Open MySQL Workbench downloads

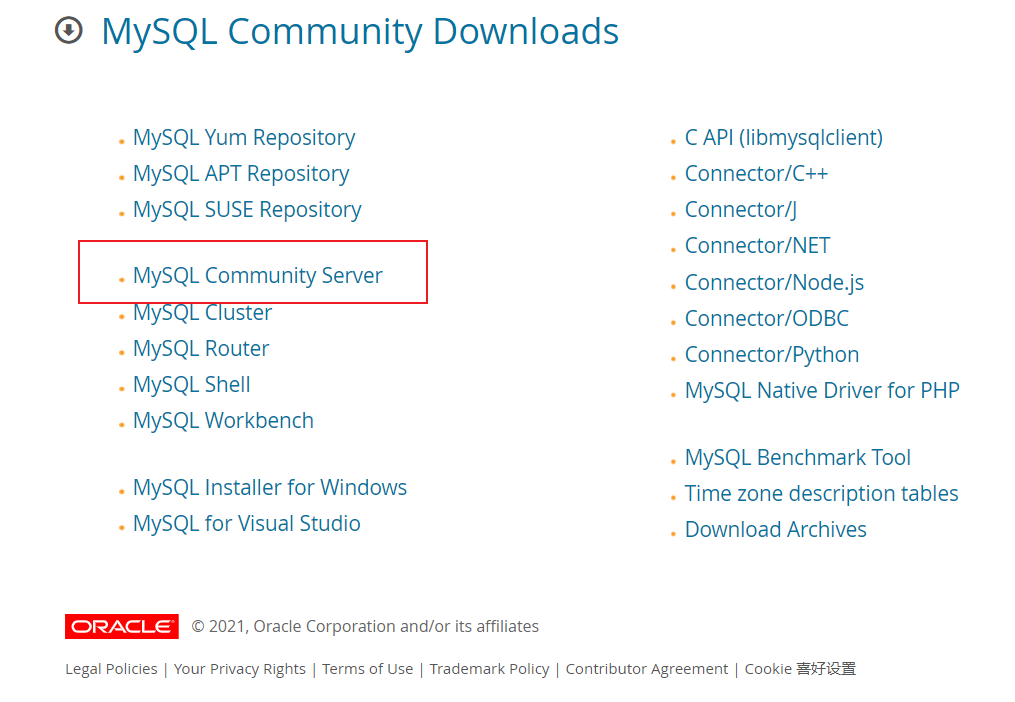(223, 420)
